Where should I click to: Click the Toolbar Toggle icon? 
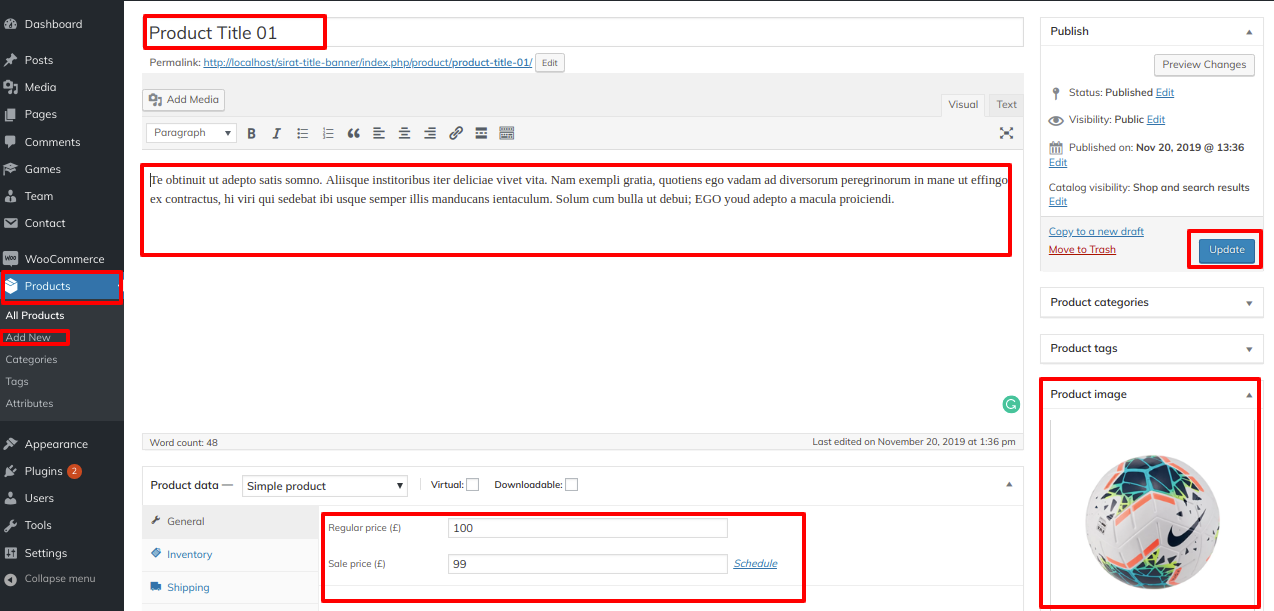506,133
